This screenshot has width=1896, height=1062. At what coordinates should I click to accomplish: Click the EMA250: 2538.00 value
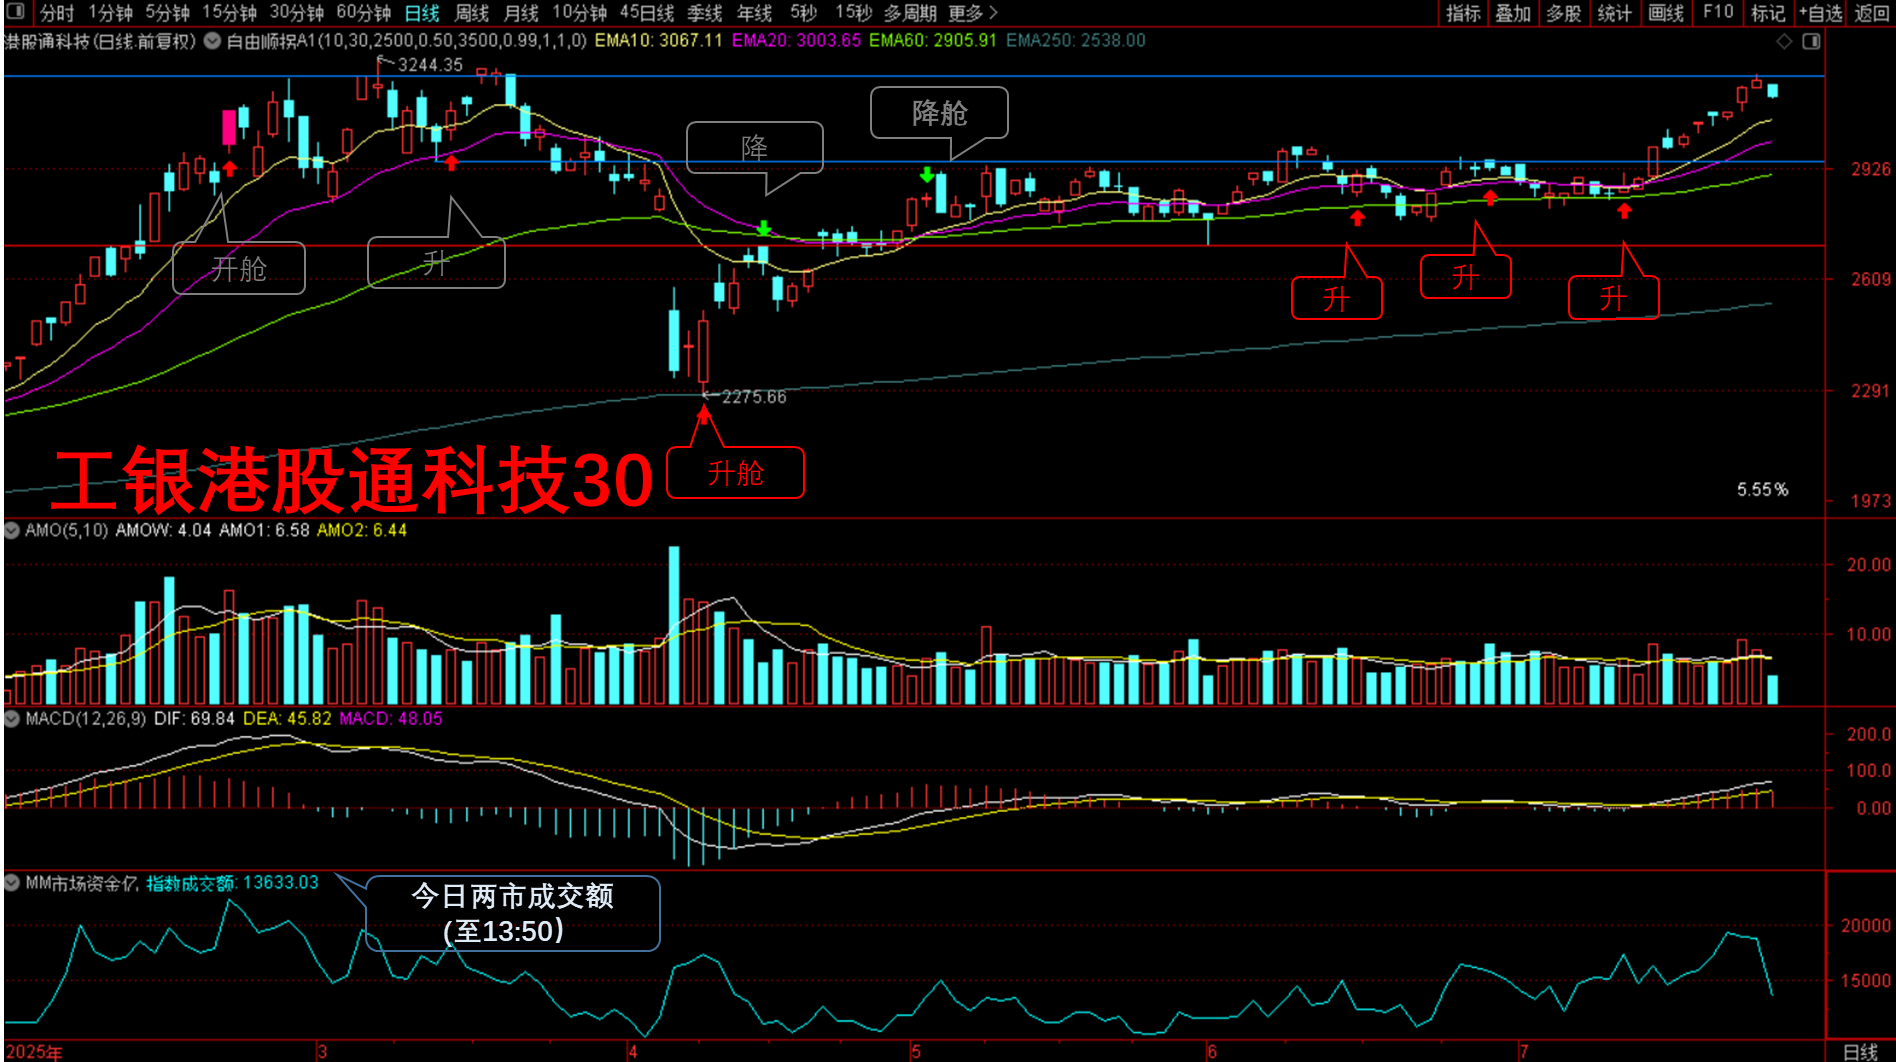(x=1076, y=41)
